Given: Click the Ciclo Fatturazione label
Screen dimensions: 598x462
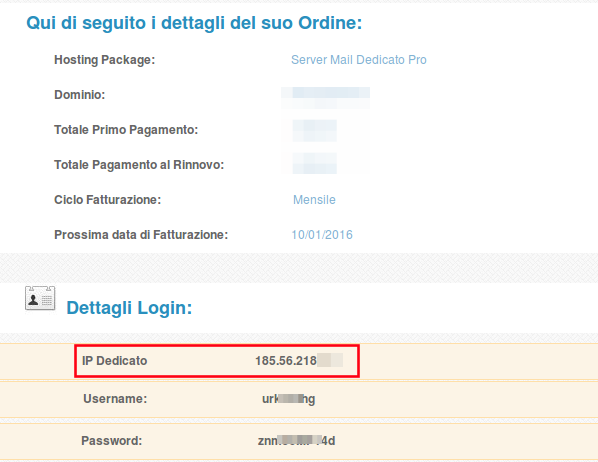Looking at the screenshot, I should [108, 200].
